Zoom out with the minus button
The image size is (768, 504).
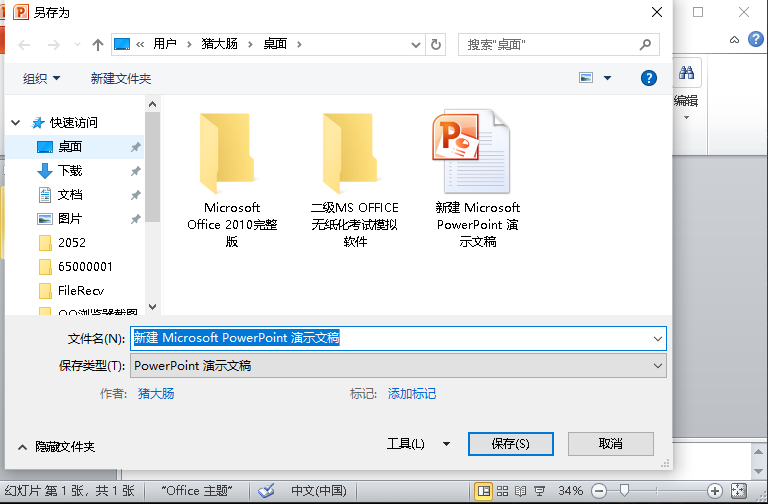[599, 491]
